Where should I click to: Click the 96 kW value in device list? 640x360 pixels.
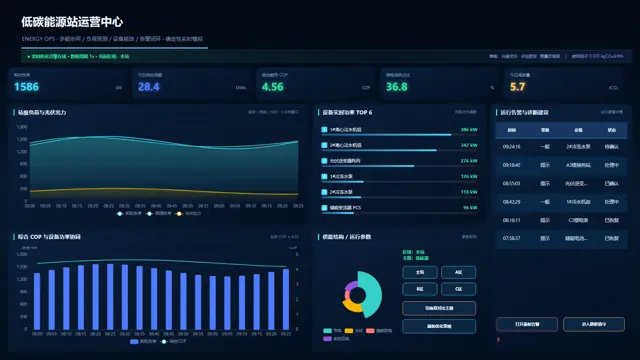point(470,208)
